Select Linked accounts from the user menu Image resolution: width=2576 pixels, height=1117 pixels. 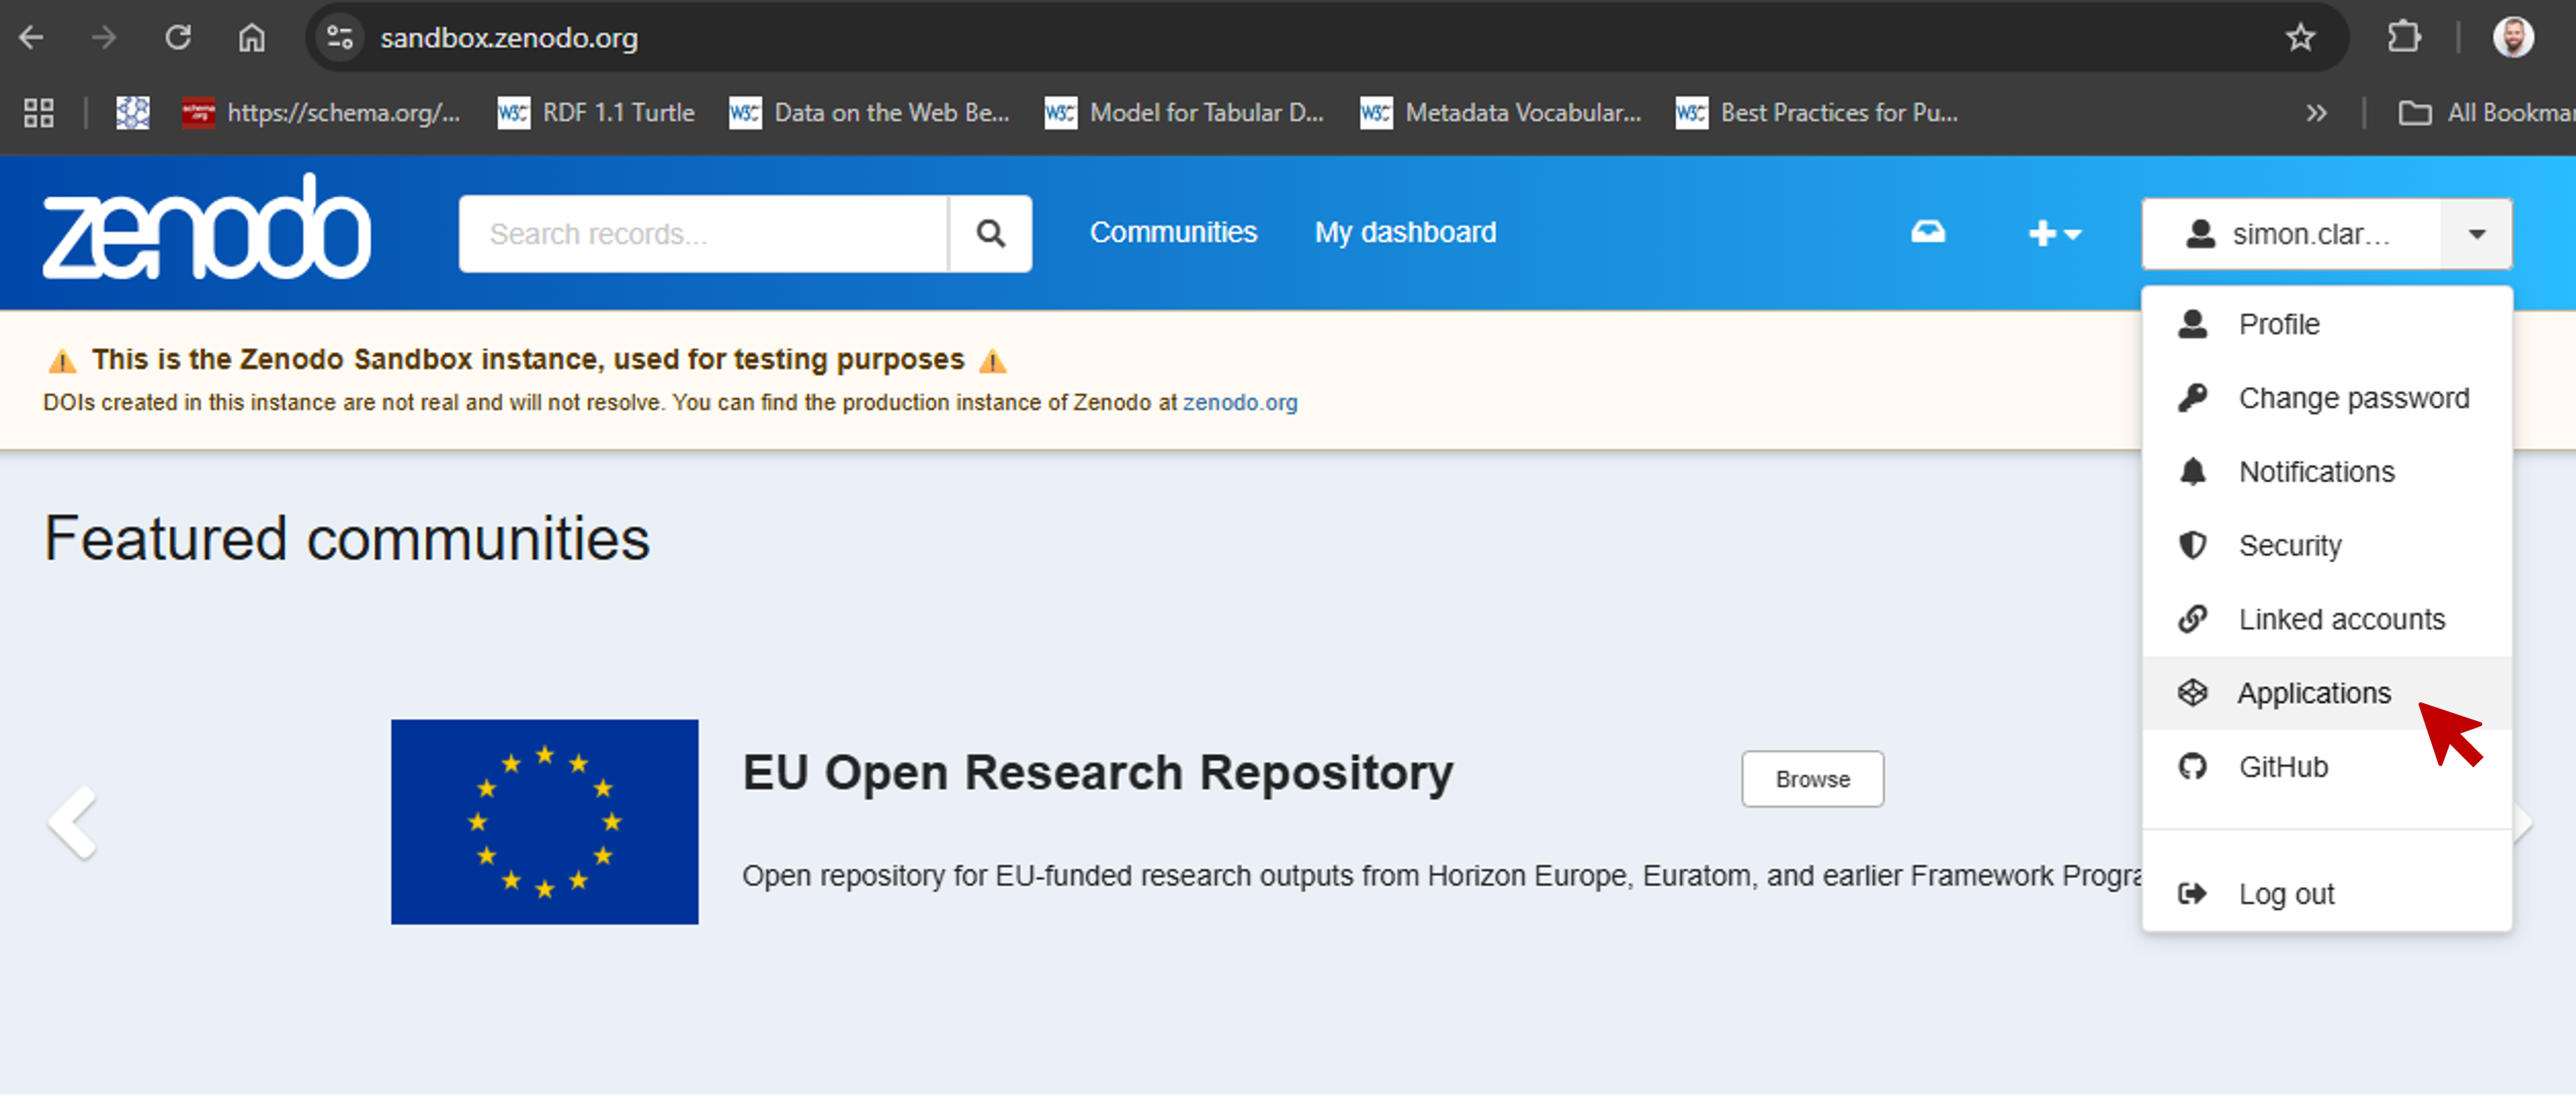(x=2327, y=620)
